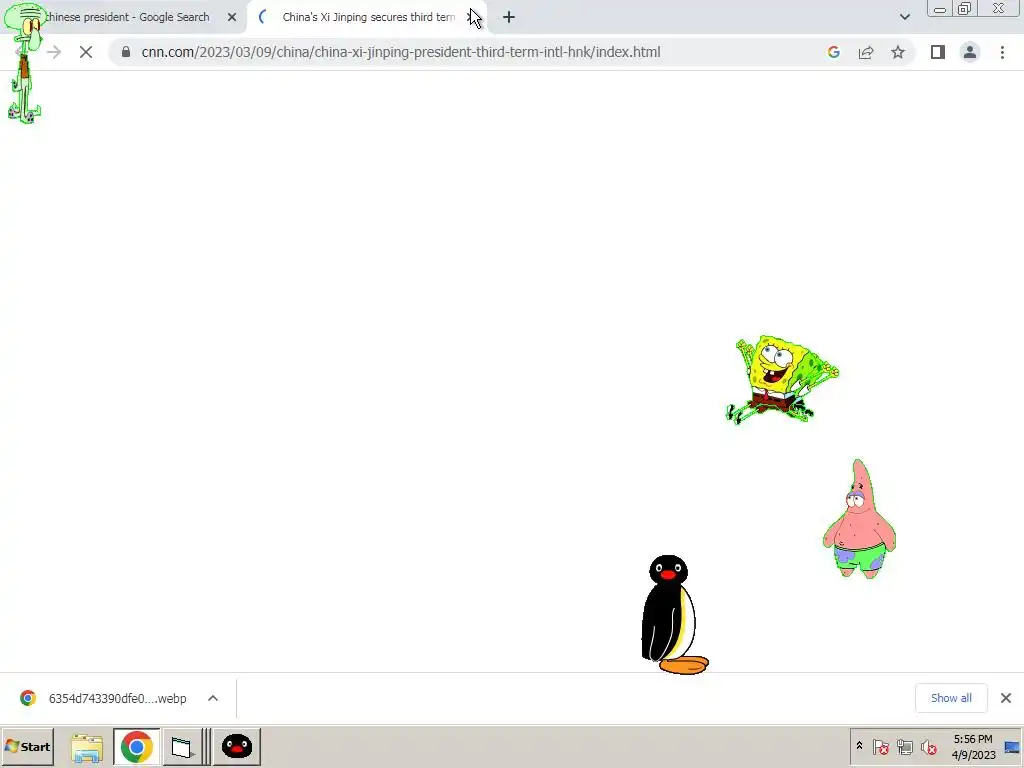The height and width of the screenshot is (768, 1024).
Task: Open clock showing 5:56 PM
Action: 973,746
